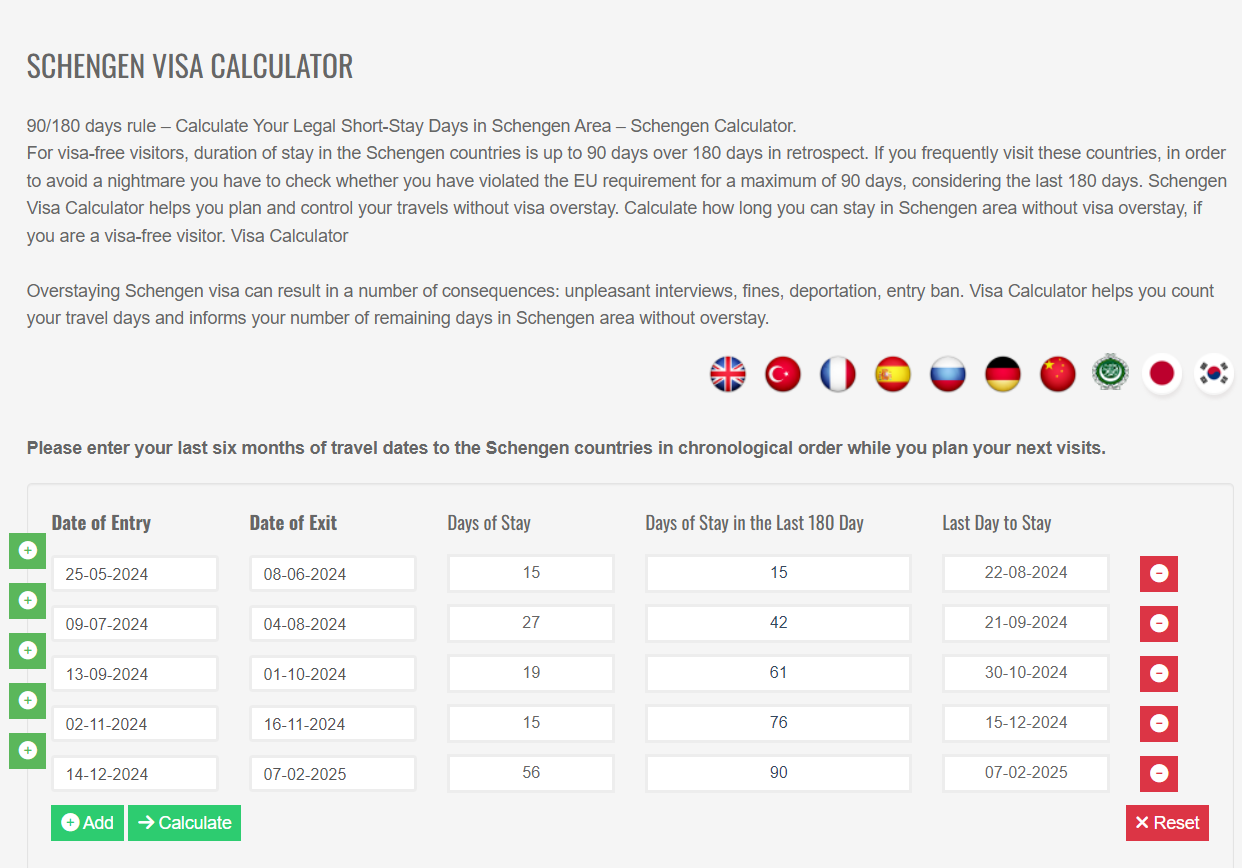Run the Calculate button
1242x868 pixels.
[x=185, y=823]
